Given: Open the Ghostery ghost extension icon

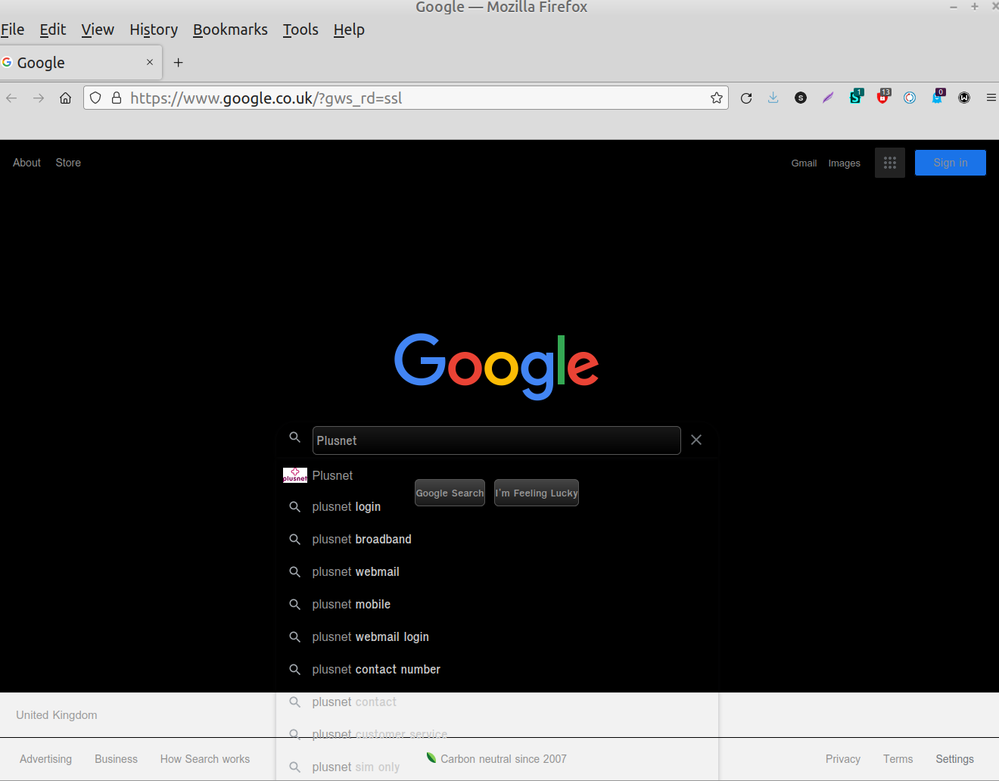Looking at the screenshot, I should [x=937, y=97].
